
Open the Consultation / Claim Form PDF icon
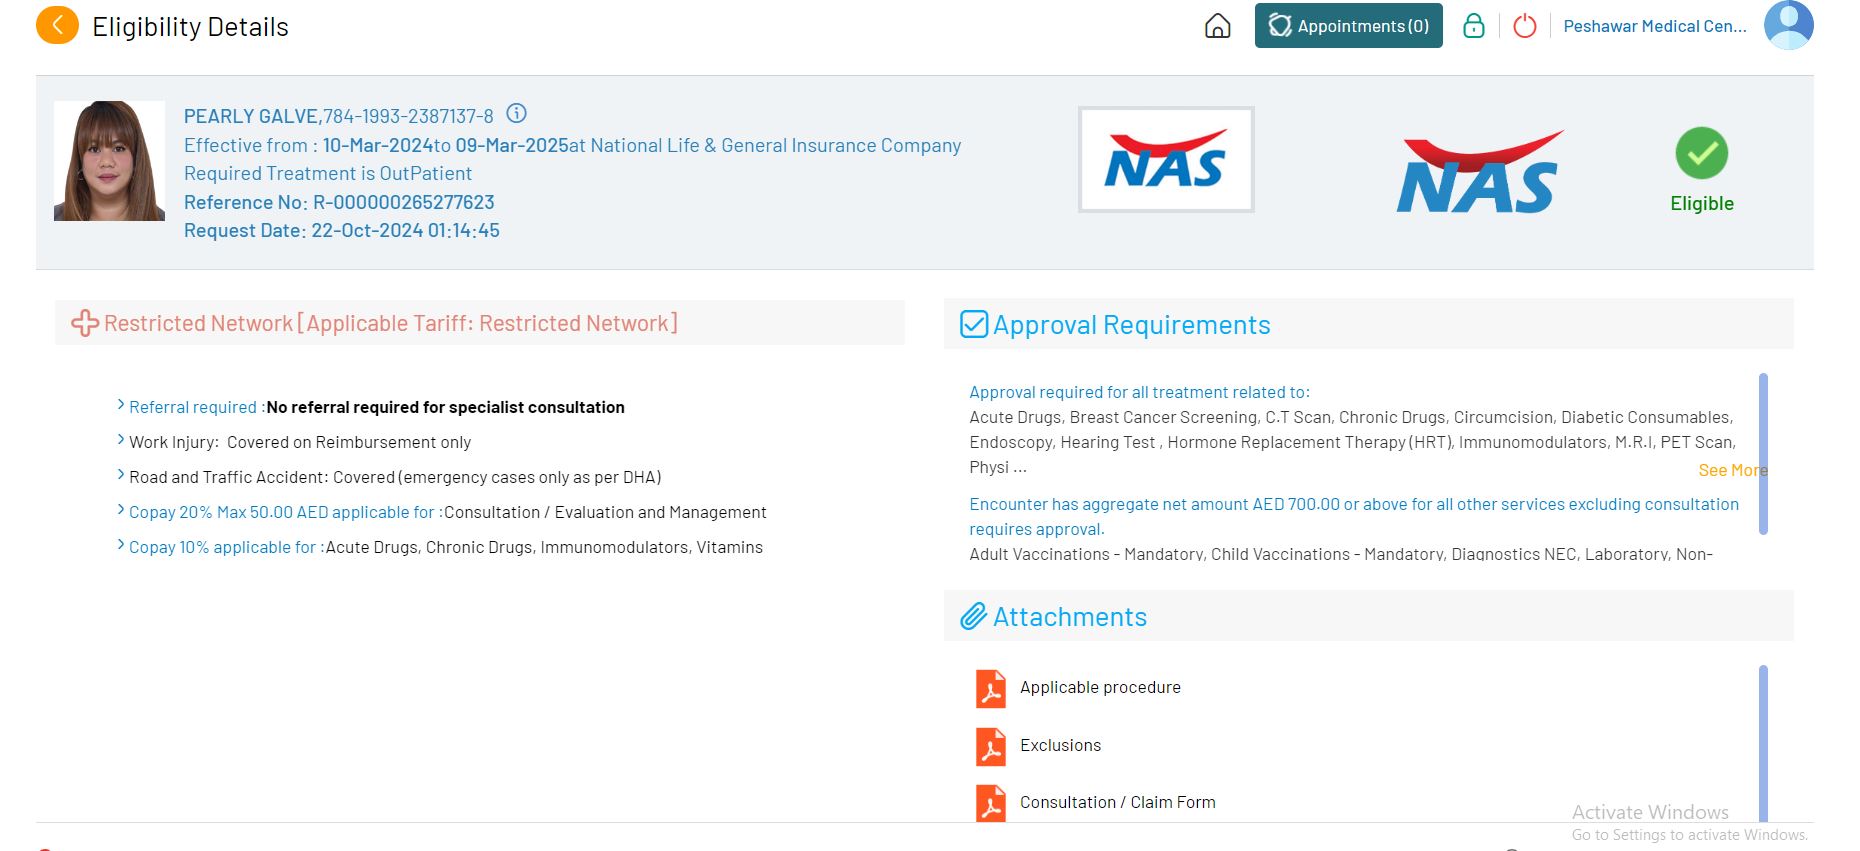coord(990,803)
